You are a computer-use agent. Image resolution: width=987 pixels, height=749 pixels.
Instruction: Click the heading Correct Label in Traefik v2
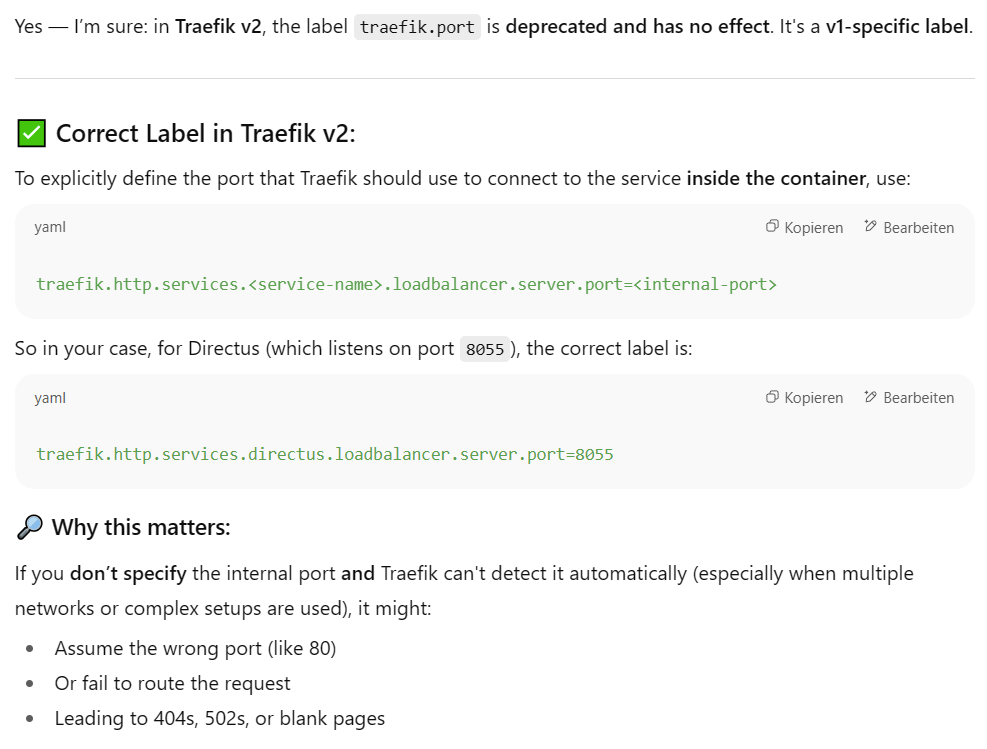(x=205, y=134)
